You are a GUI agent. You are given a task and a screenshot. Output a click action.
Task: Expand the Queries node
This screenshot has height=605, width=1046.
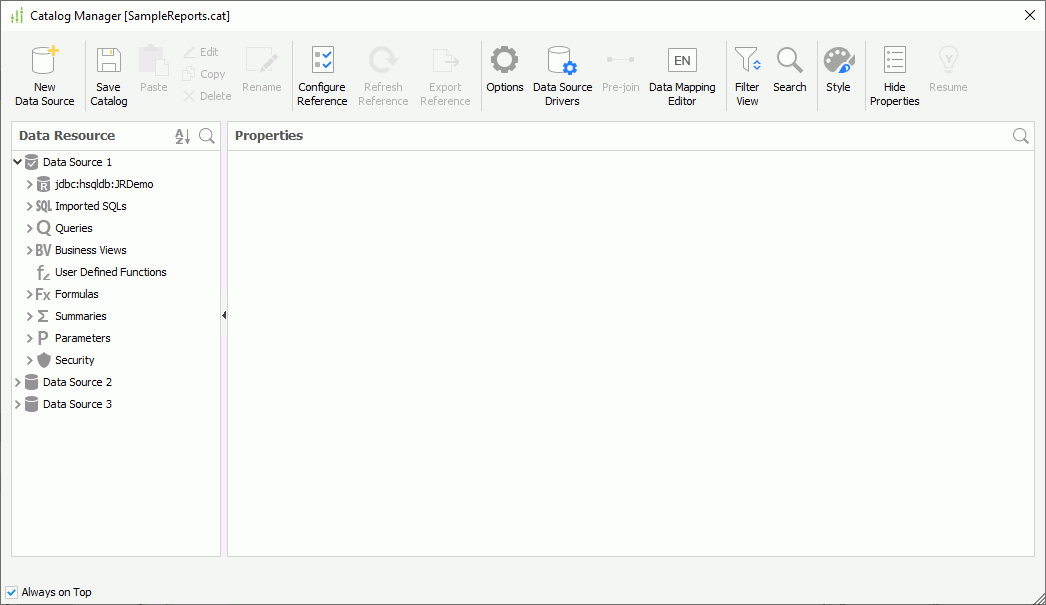29,228
